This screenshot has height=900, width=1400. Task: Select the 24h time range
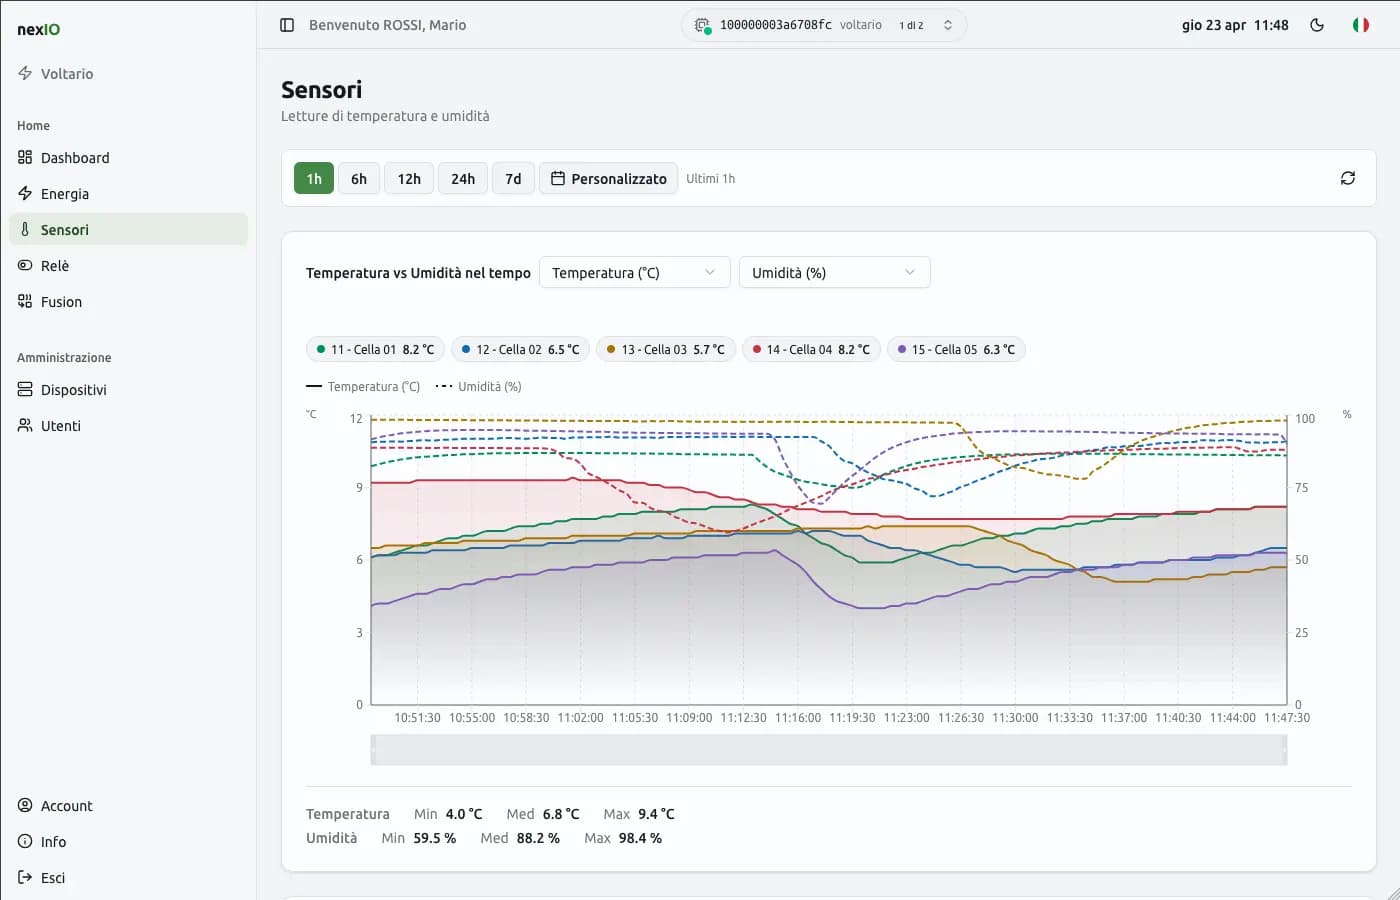tap(462, 179)
